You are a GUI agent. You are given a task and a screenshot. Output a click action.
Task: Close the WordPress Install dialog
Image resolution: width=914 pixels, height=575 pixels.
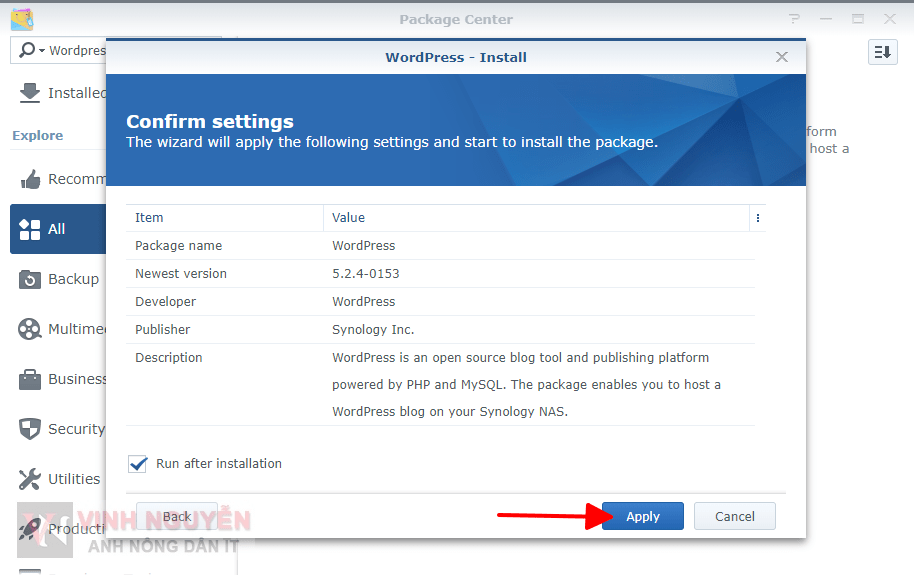(x=782, y=57)
